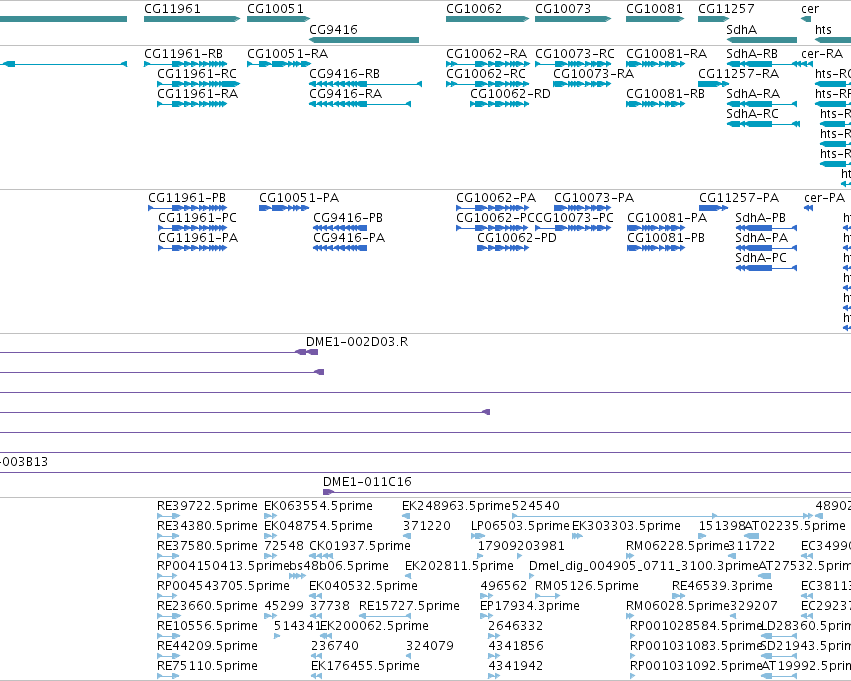The width and height of the screenshot is (851, 681).
Task: Click the CG10081 gene label
Action: pyautogui.click(x=654, y=9)
